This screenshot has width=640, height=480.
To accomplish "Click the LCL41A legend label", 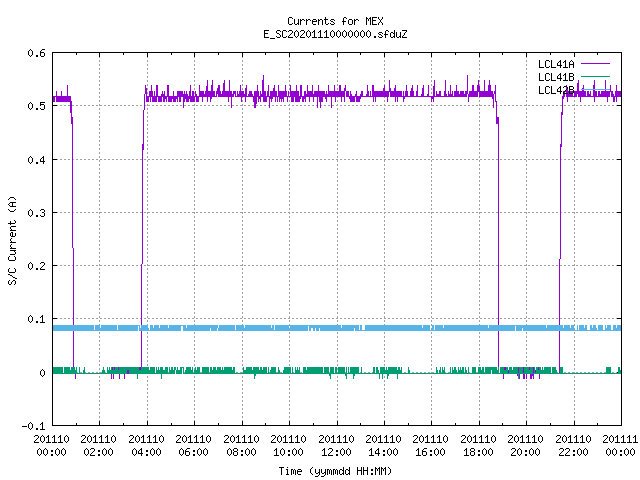I will (x=556, y=64).
